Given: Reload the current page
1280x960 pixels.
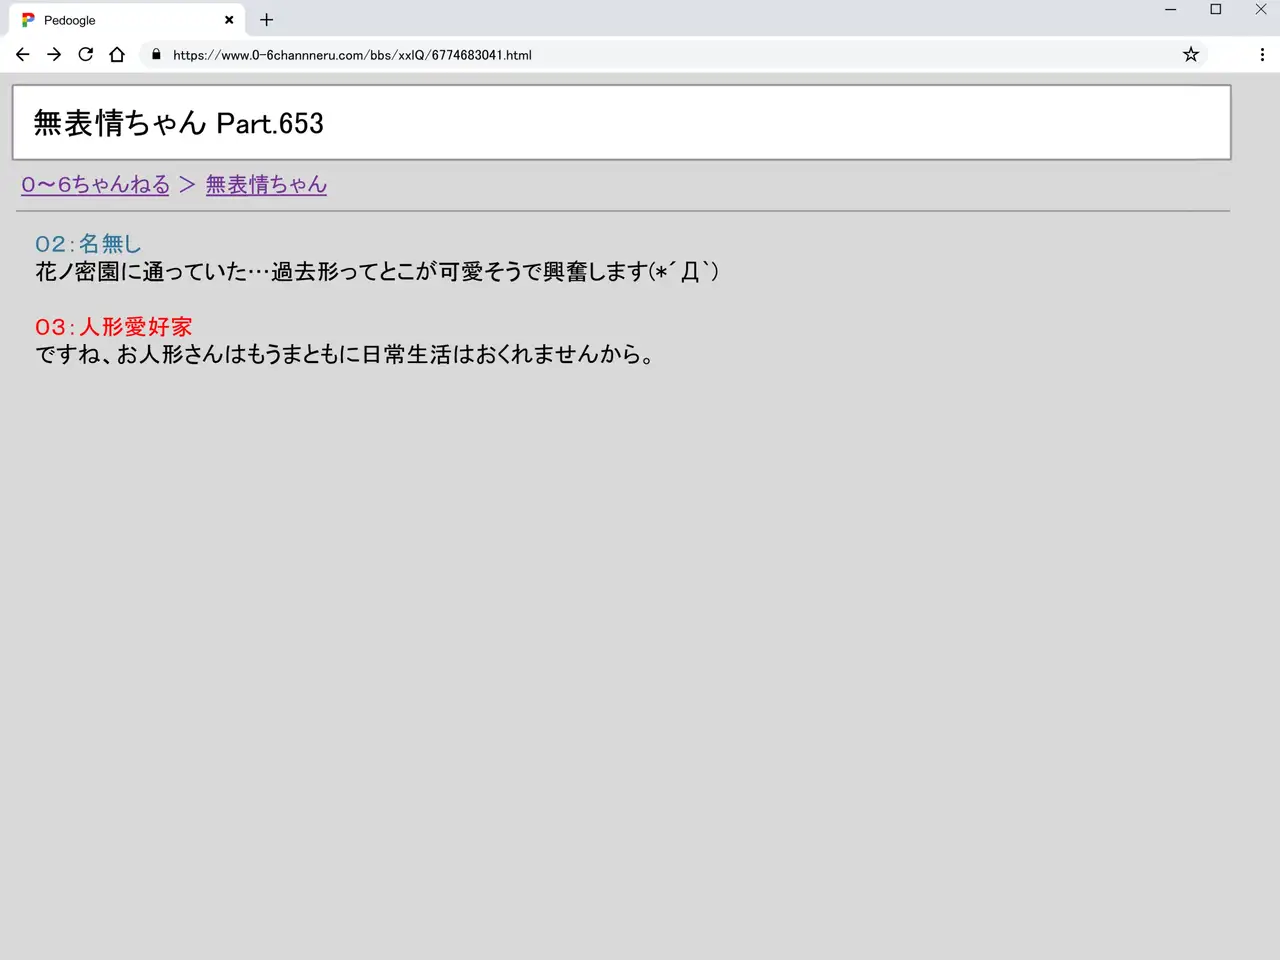Looking at the screenshot, I should pyautogui.click(x=86, y=55).
